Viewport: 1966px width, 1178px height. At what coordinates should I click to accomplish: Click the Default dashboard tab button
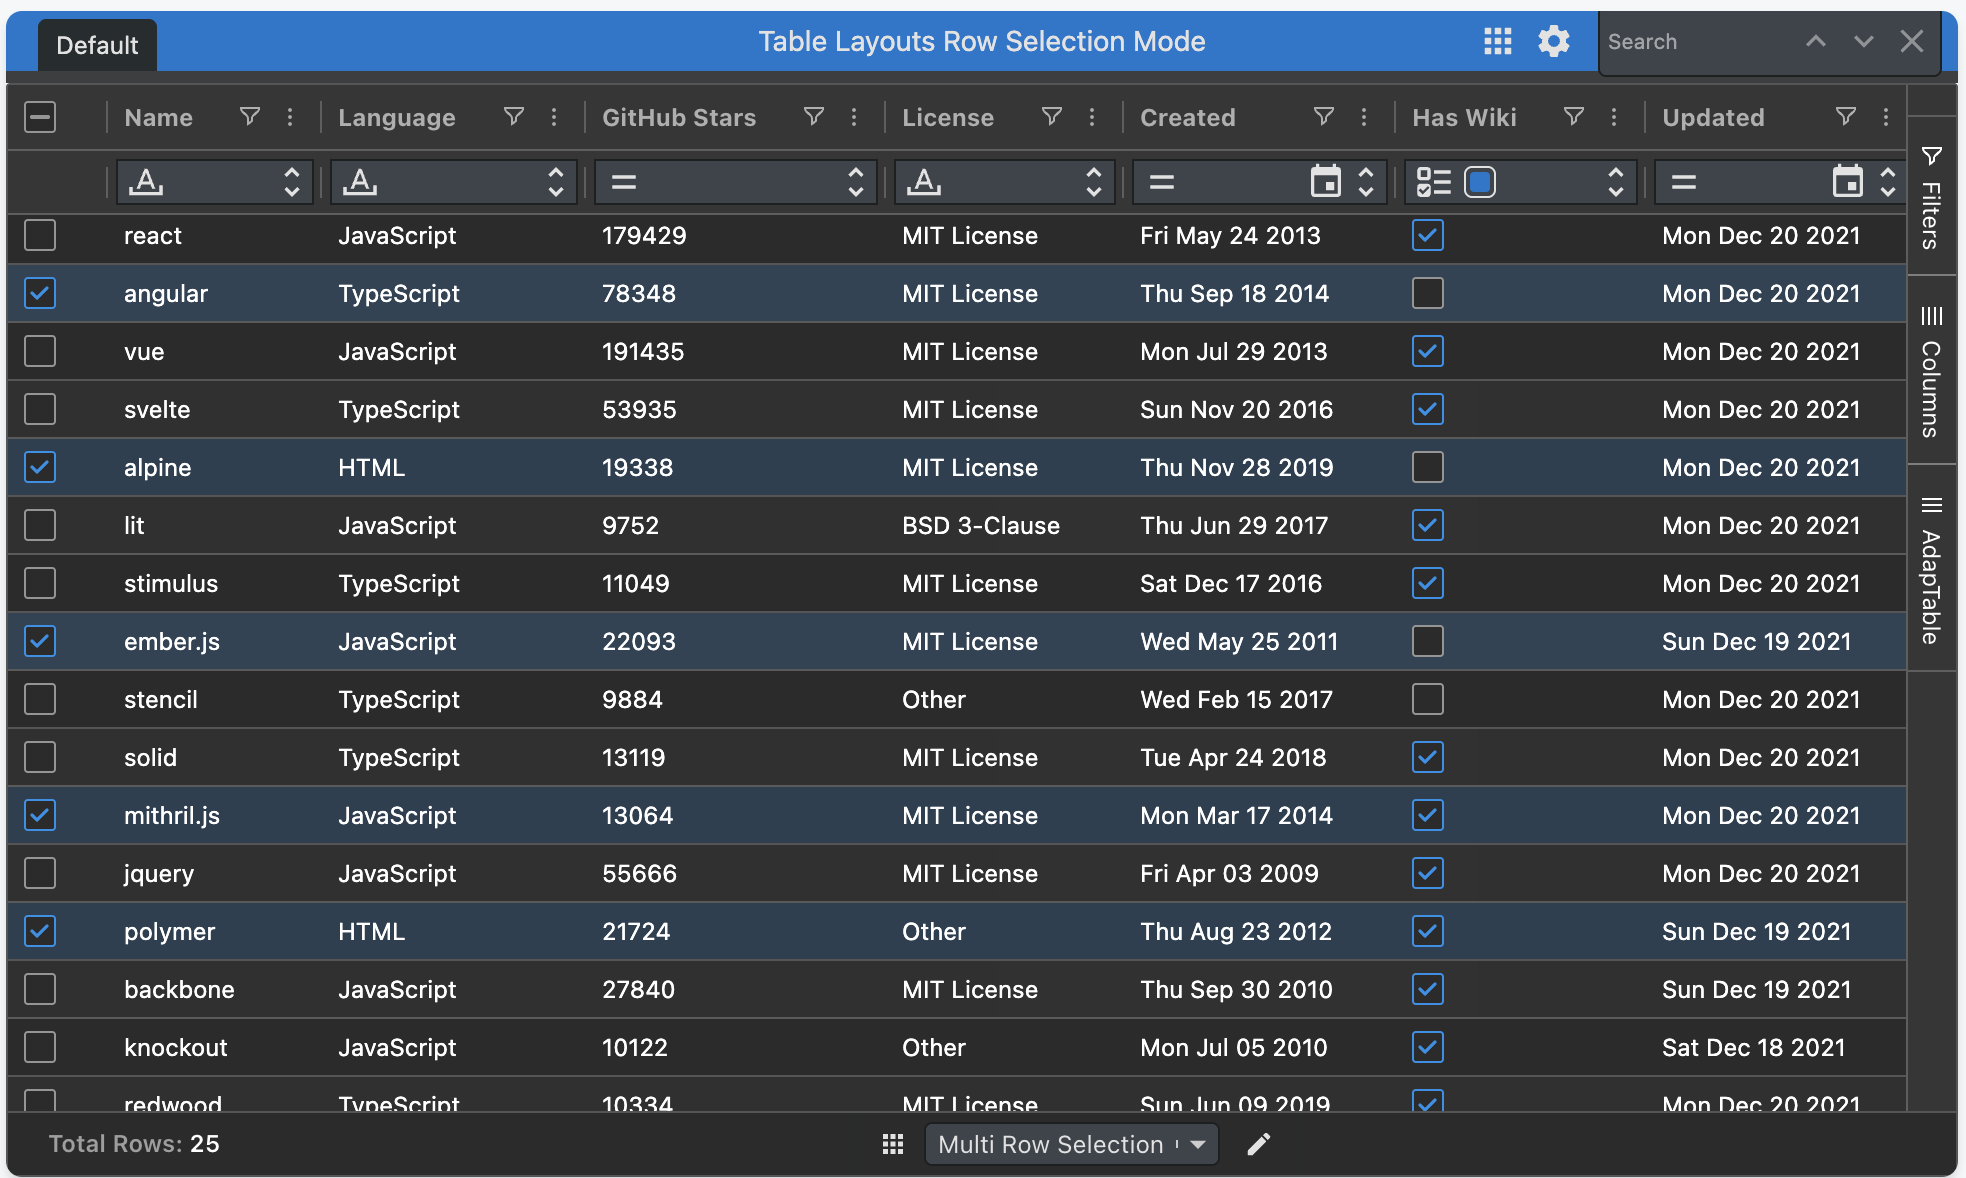pyautogui.click(x=97, y=45)
